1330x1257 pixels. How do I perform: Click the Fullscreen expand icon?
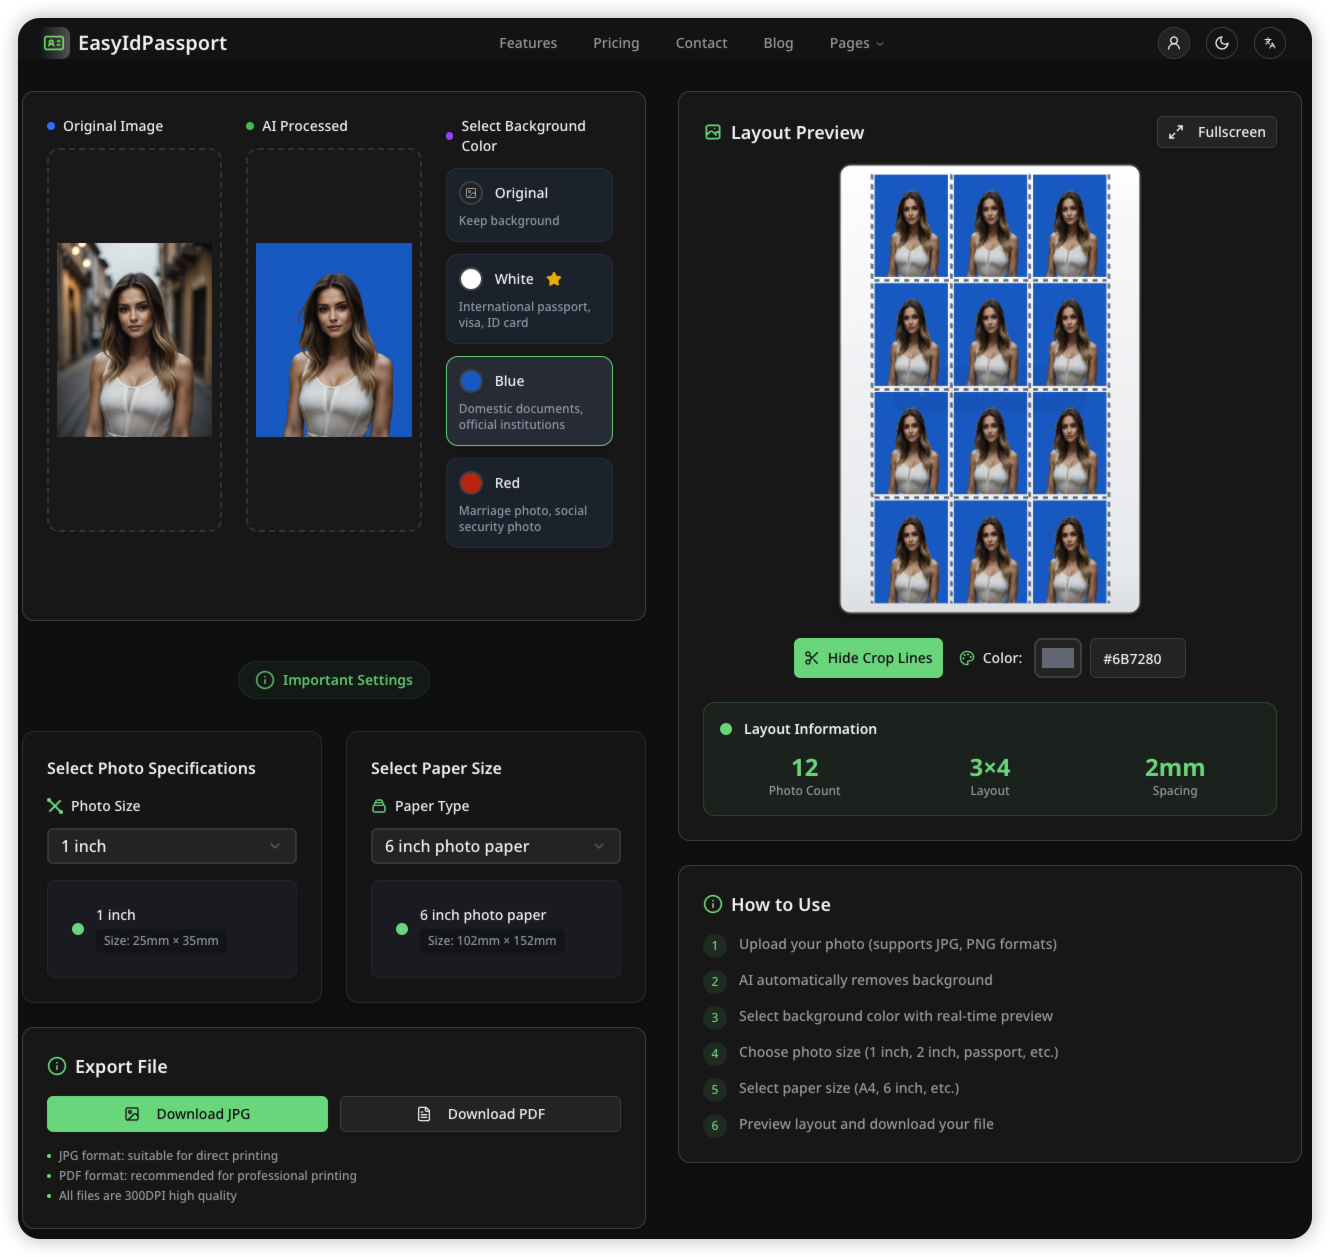pos(1176,131)
